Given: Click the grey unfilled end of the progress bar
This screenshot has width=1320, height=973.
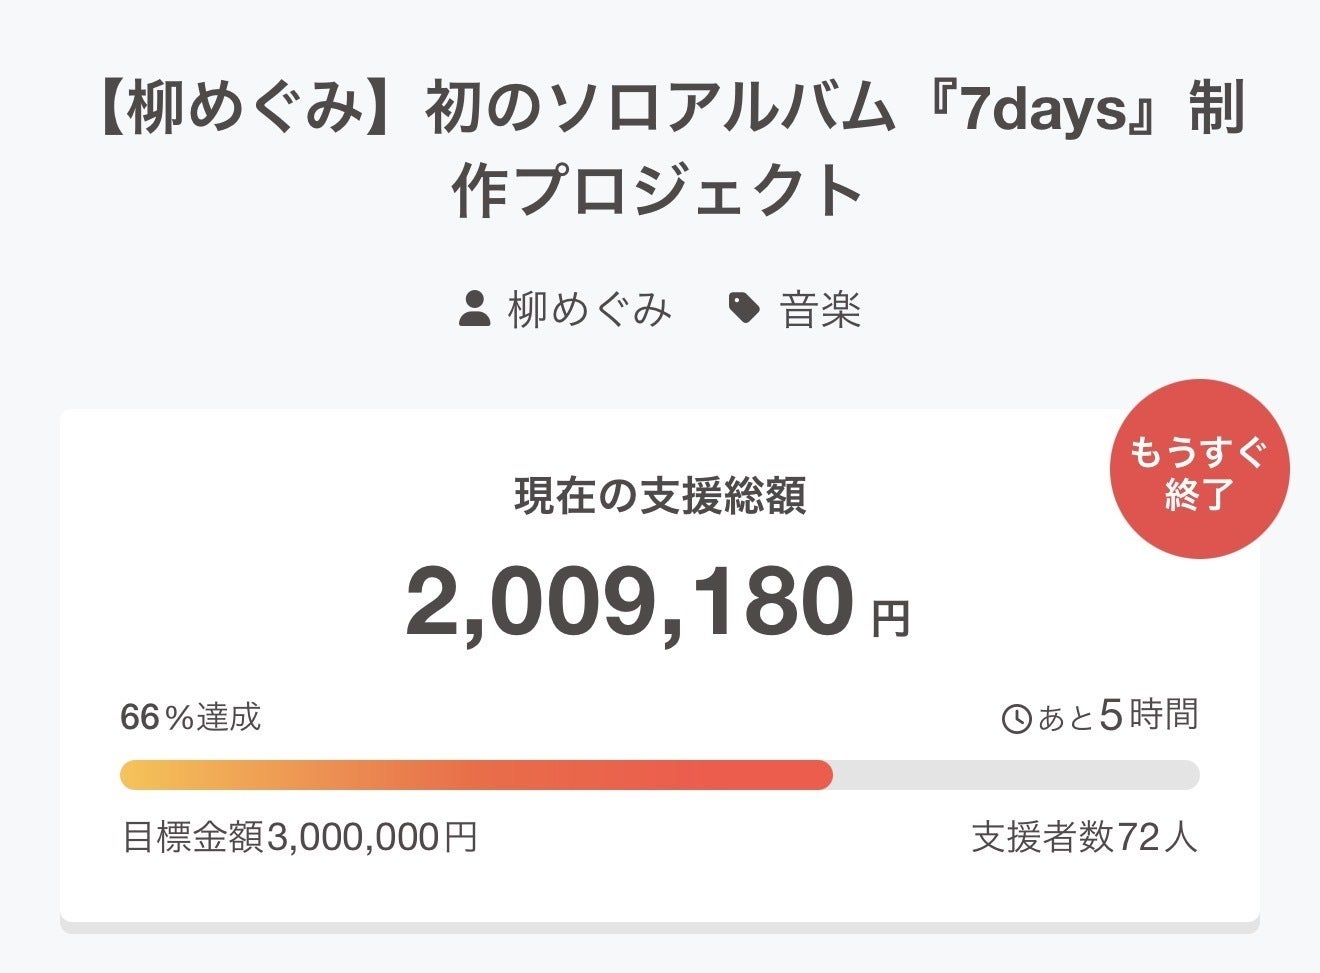Looking at the screenshot, I should (x=1015, y=775).
